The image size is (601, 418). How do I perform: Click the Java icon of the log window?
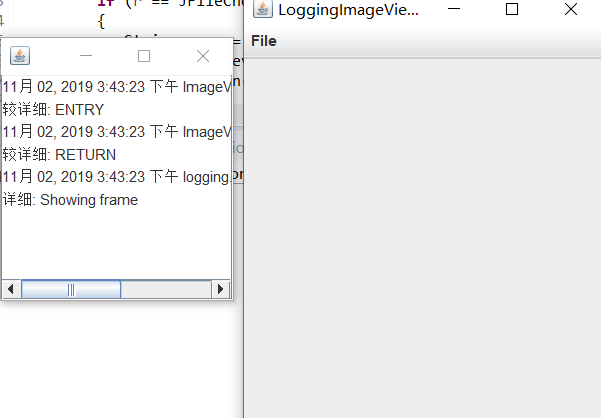(x=20, y=56)
